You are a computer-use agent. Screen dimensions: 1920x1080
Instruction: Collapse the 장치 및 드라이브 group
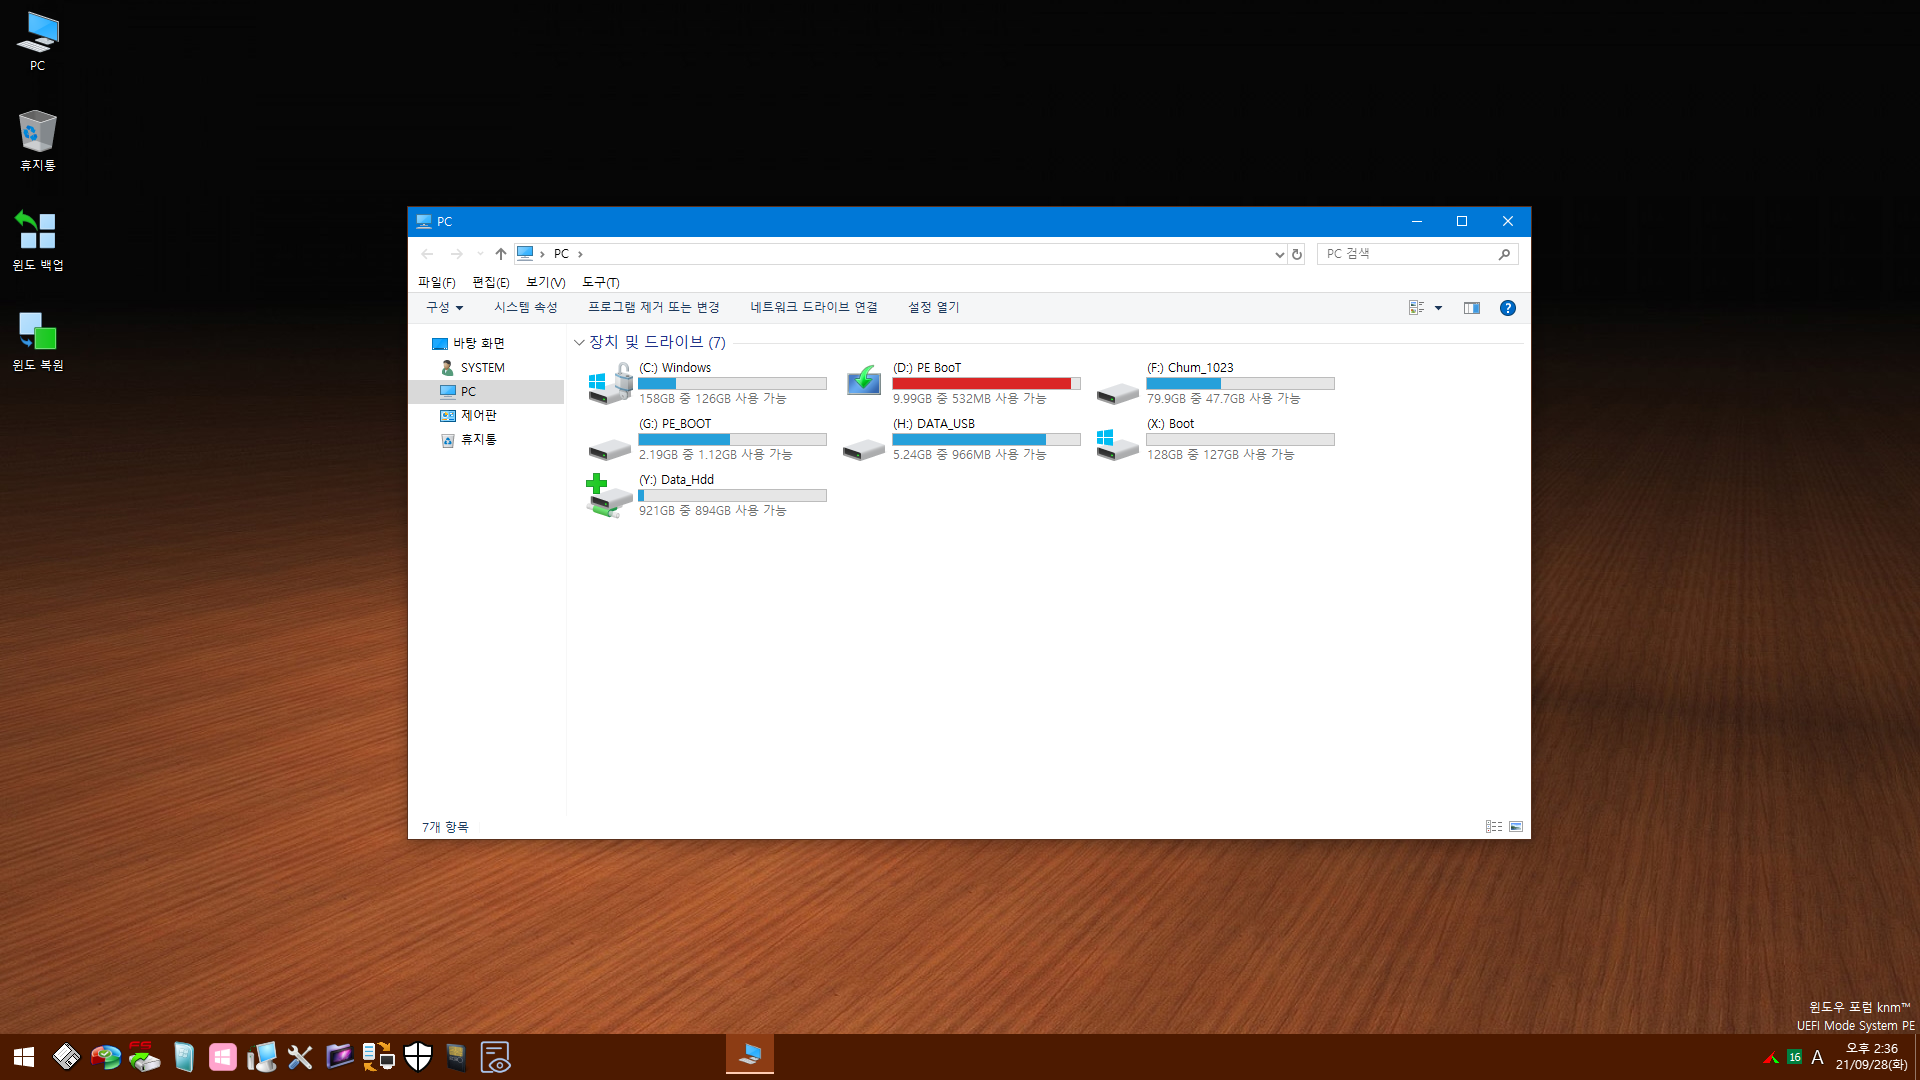[x=579, y=343]
